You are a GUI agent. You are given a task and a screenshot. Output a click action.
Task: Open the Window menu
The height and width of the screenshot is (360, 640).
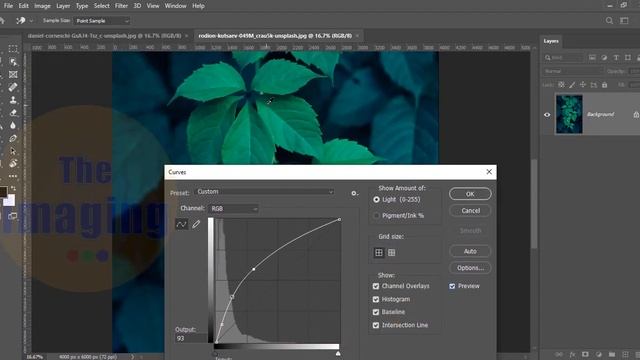click(x=175, y=6)
